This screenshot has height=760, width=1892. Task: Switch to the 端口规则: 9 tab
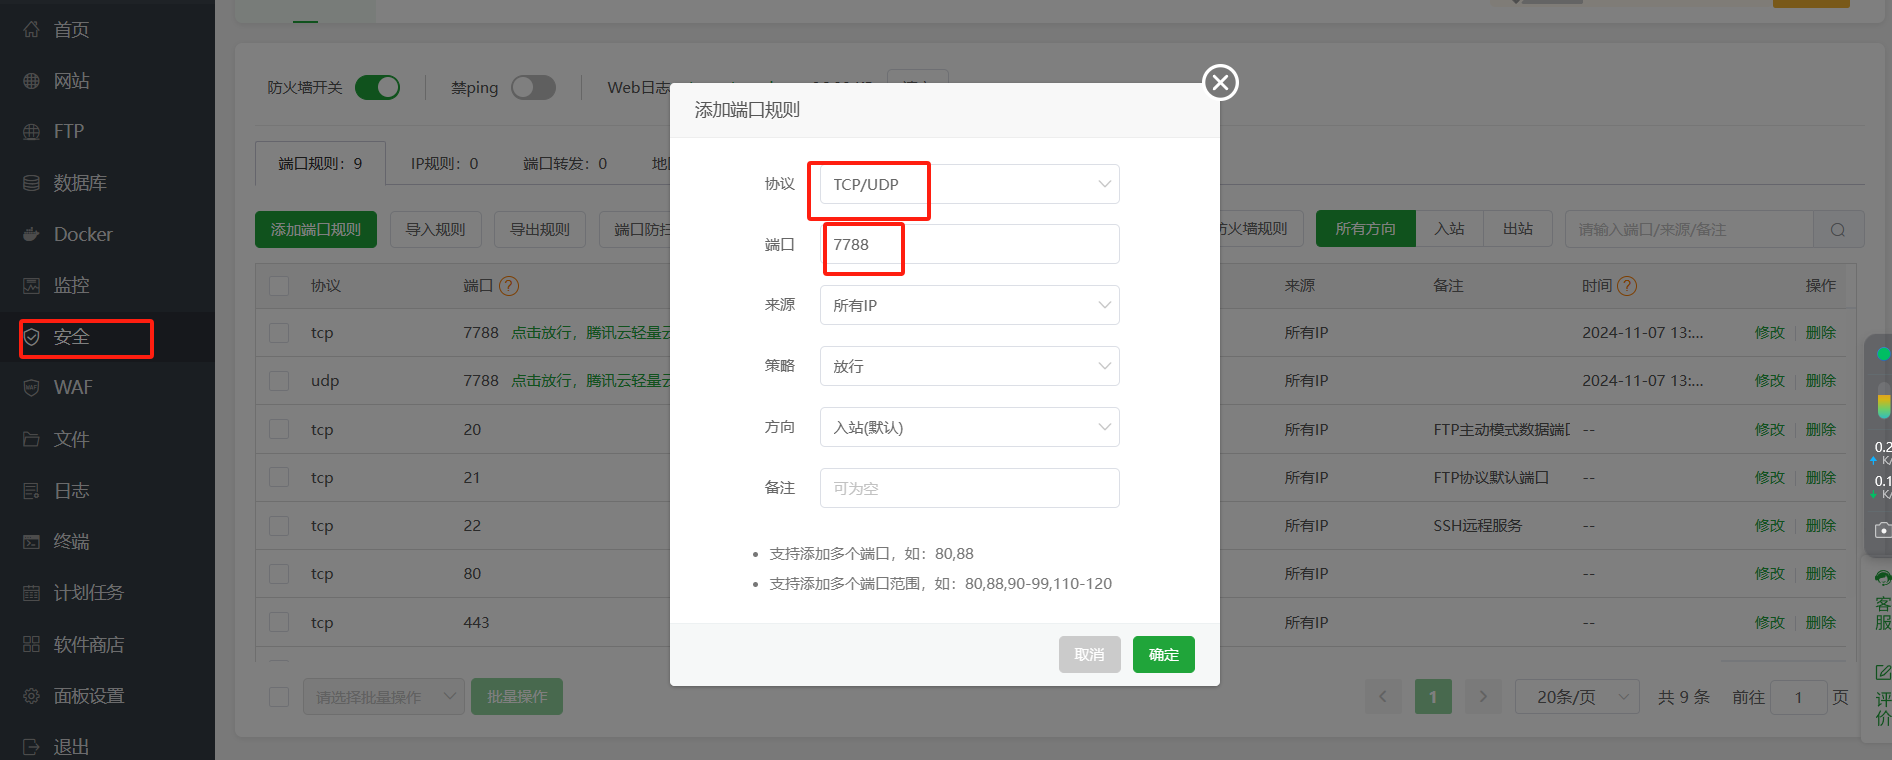click(x=321, y=164)
